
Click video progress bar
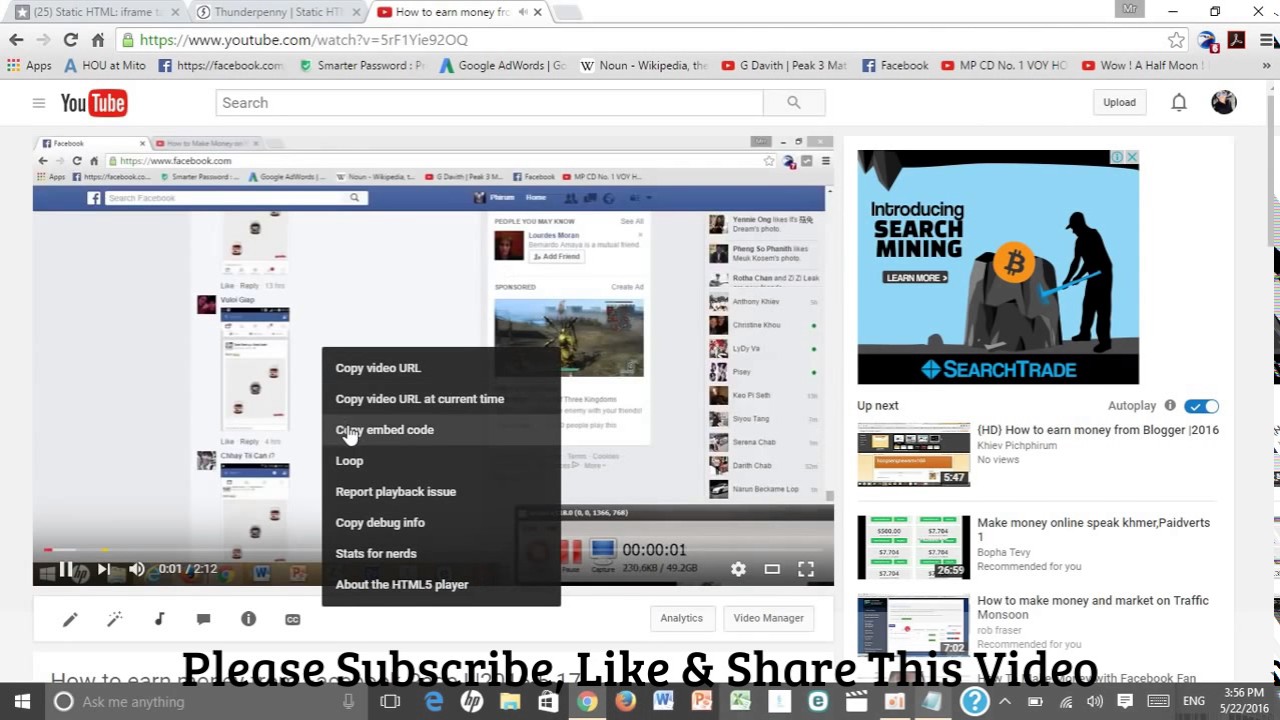click(433, 549)
